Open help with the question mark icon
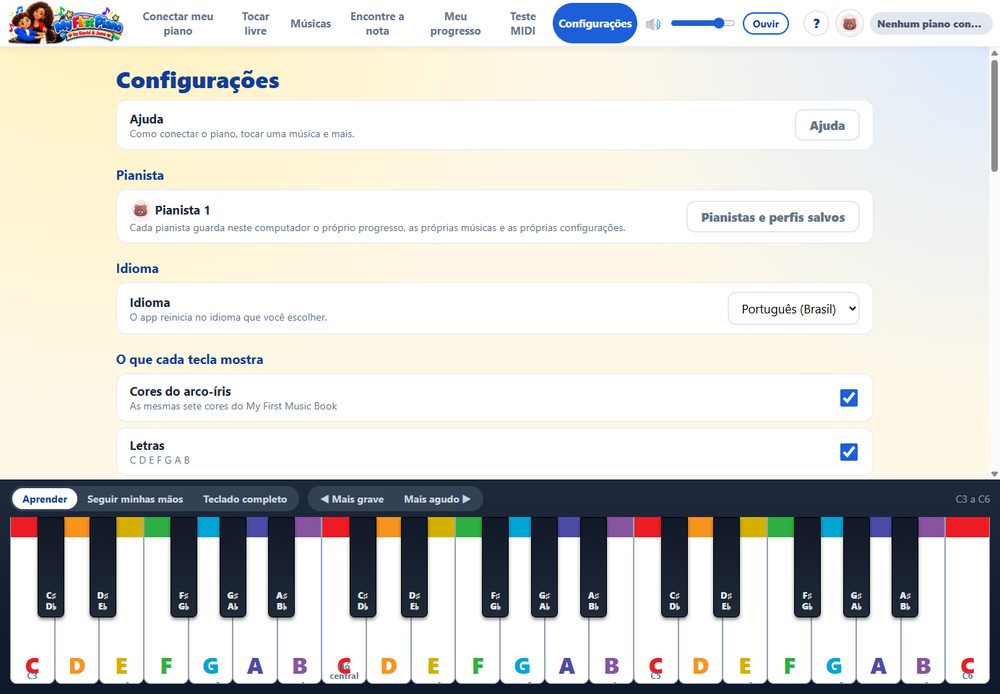 point(816,24)
